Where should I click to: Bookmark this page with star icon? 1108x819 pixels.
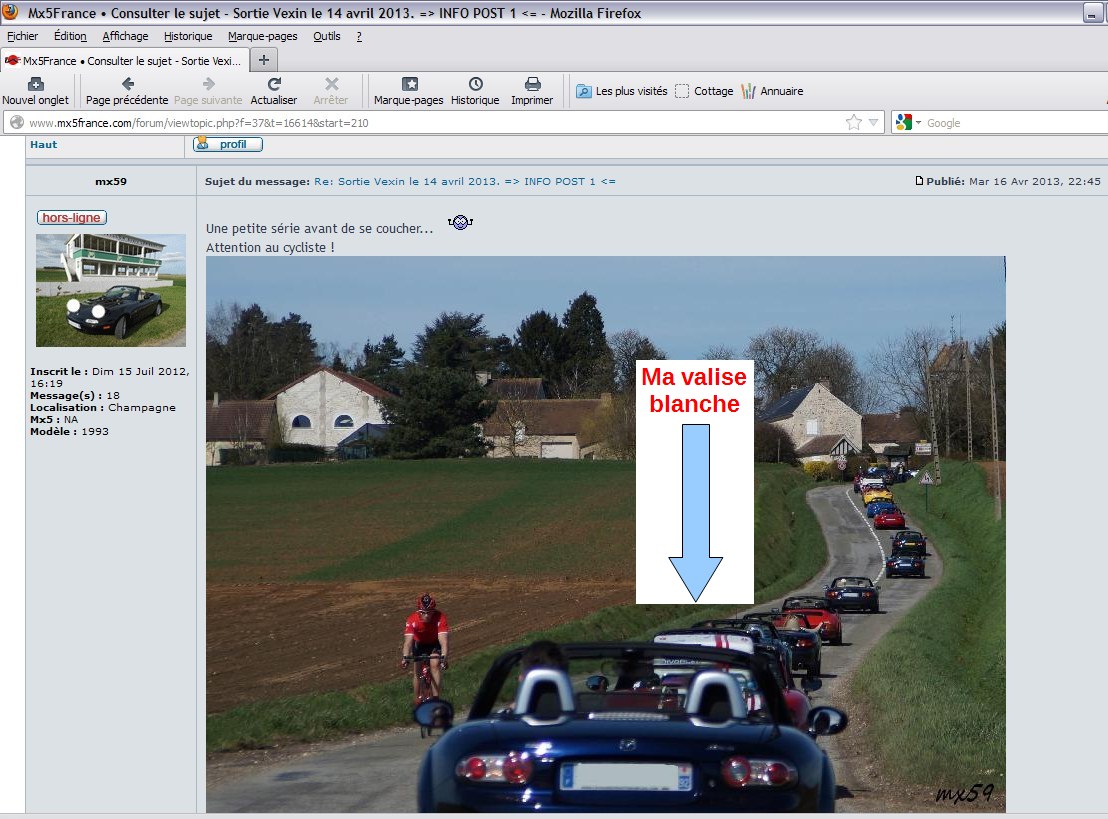point(854,123)
